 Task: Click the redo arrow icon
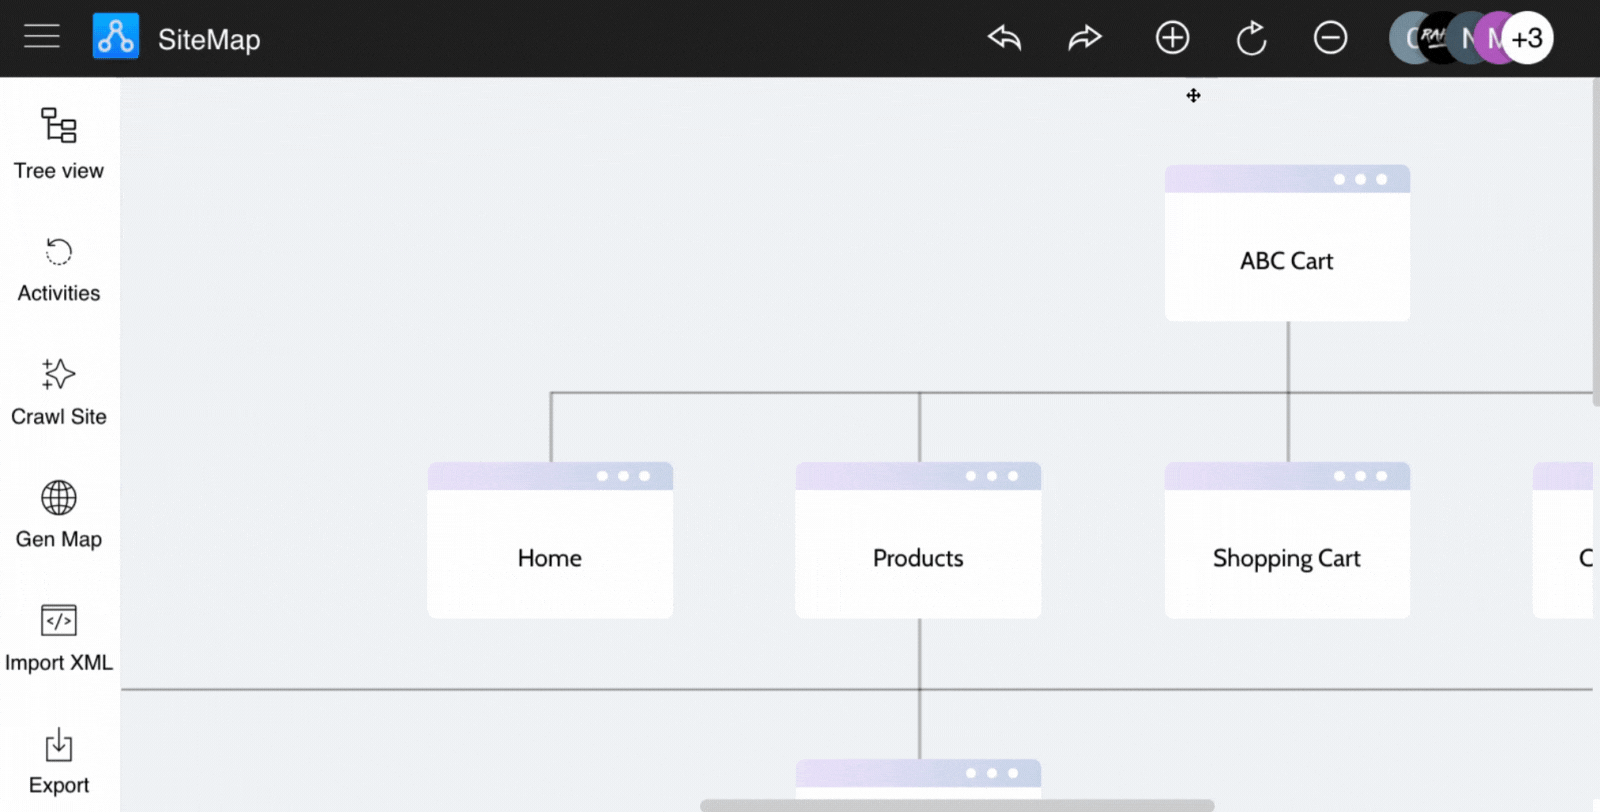click(1085, 38)
